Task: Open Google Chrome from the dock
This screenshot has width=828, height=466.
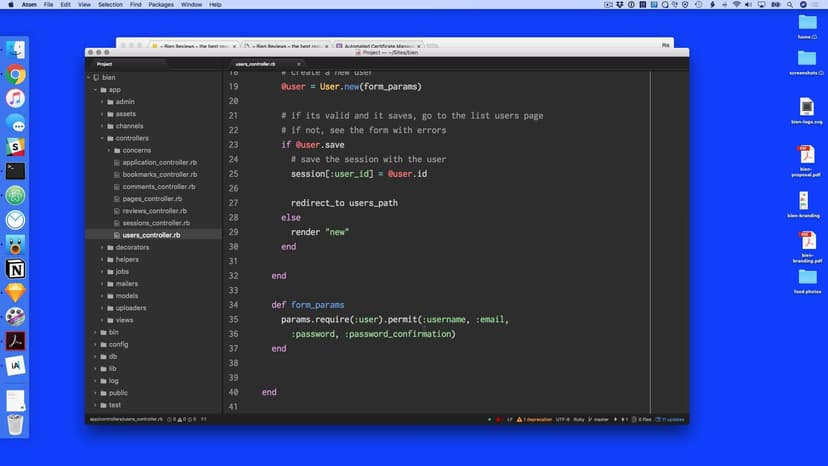Action: pos(15,74)
